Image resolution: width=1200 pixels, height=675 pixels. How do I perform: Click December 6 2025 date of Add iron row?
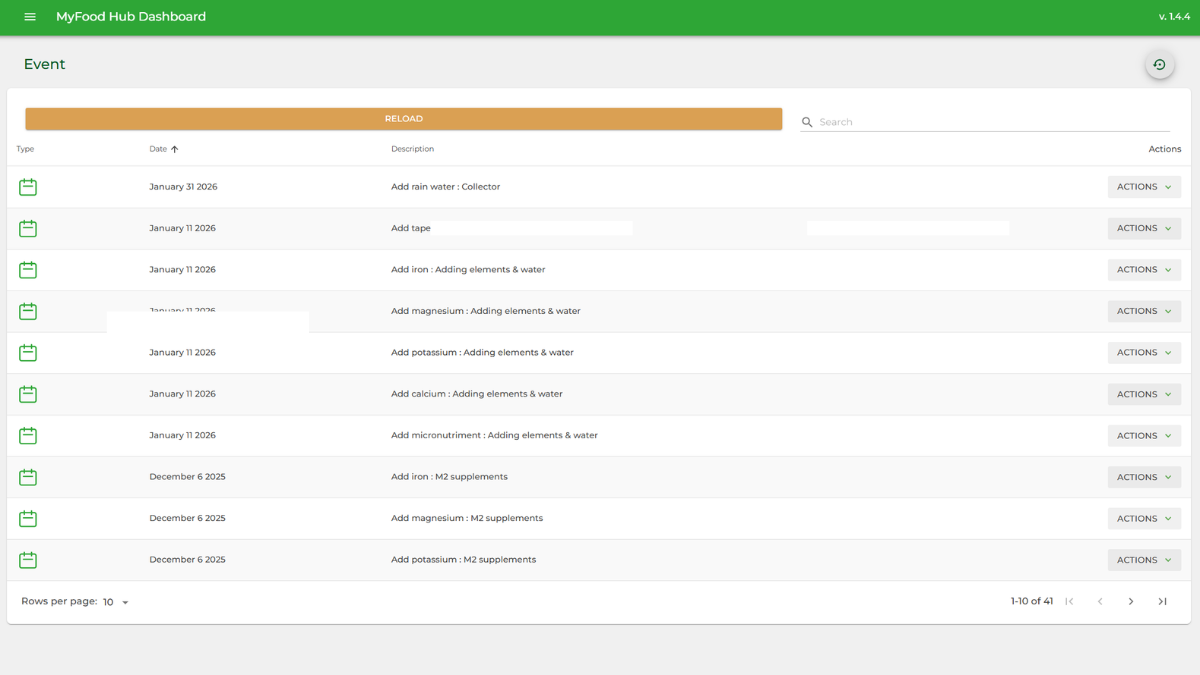pyautogui.click(x=187, y=477)
